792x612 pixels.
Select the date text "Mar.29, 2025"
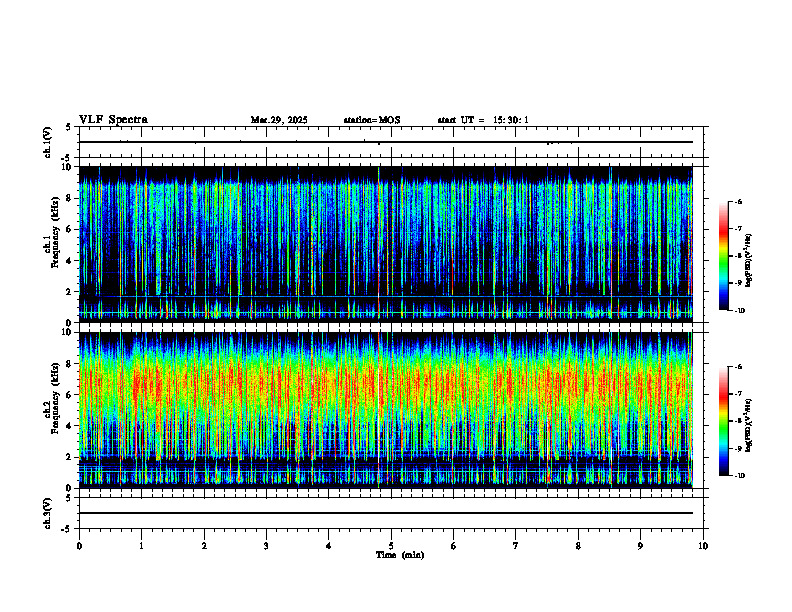tap(279, 120)
